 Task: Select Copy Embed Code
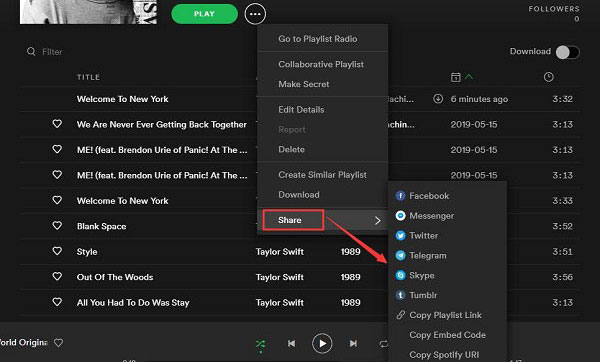tap(447, 335)
